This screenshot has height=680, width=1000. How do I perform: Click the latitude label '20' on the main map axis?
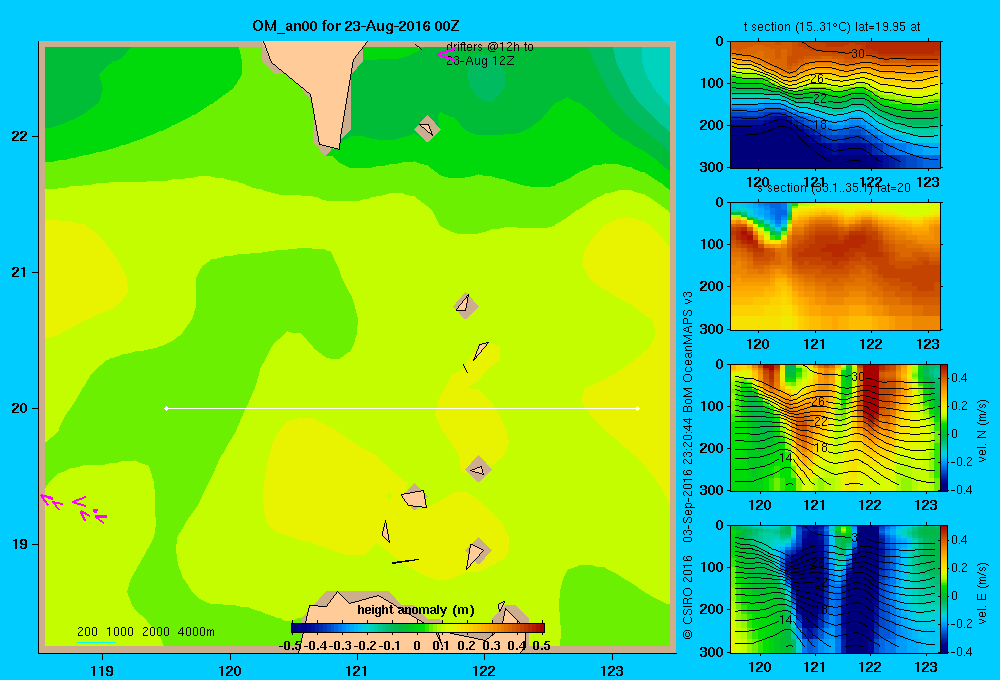20,408
